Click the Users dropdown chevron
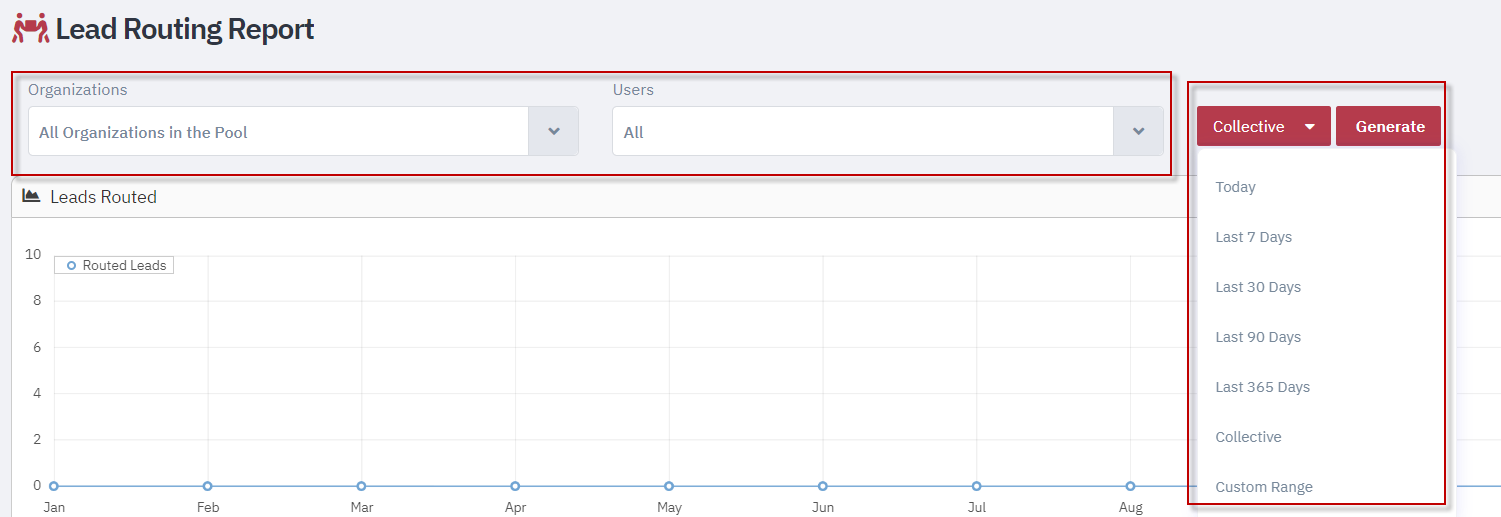1501x517 pixels. point(1139,131)
